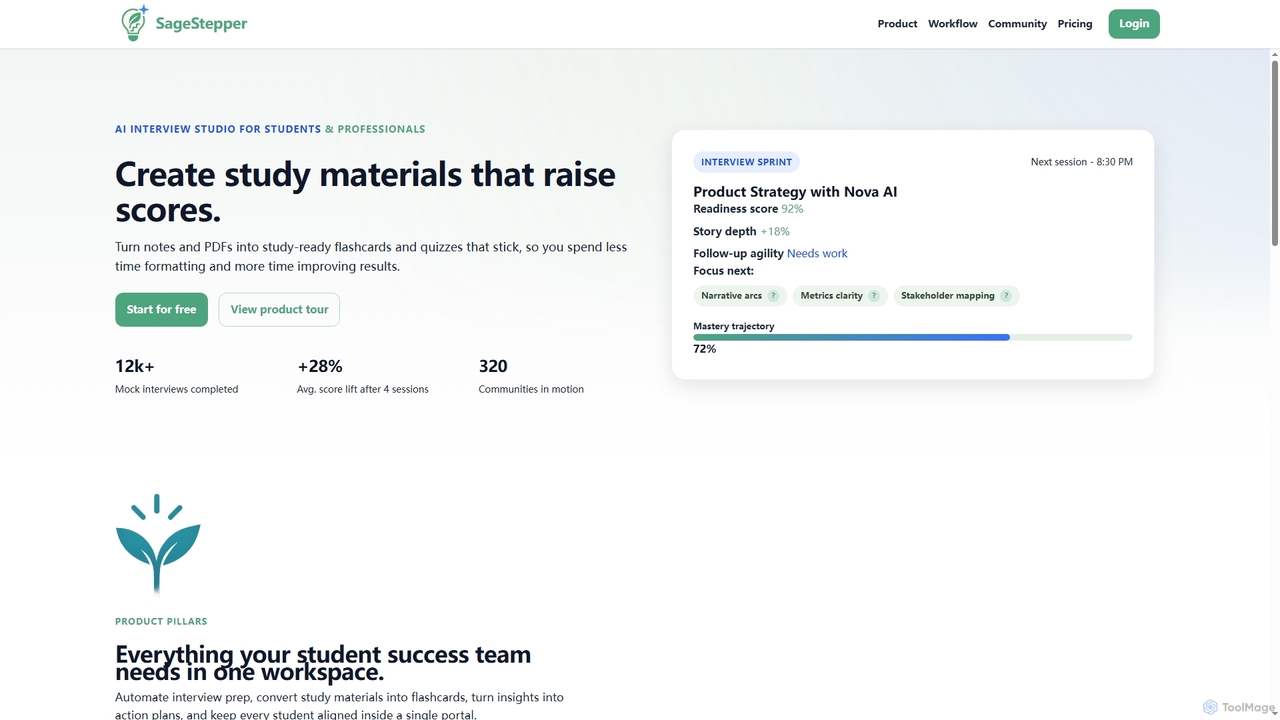Click the 'PRODUCT PILLARS' label
This screenshot has height=720, width=1280.
tap(161, 621)
